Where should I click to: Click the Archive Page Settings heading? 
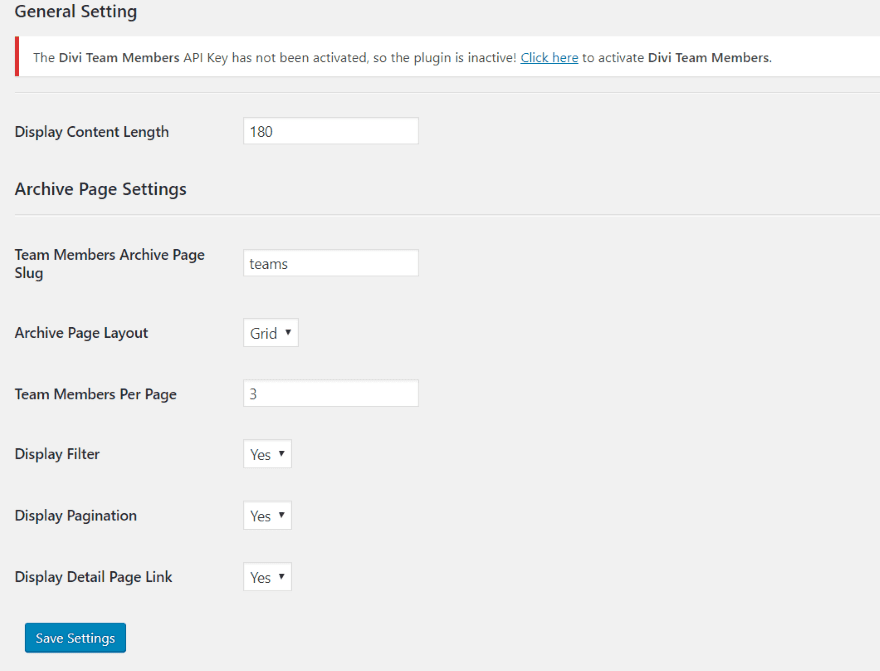pos(100,189)
